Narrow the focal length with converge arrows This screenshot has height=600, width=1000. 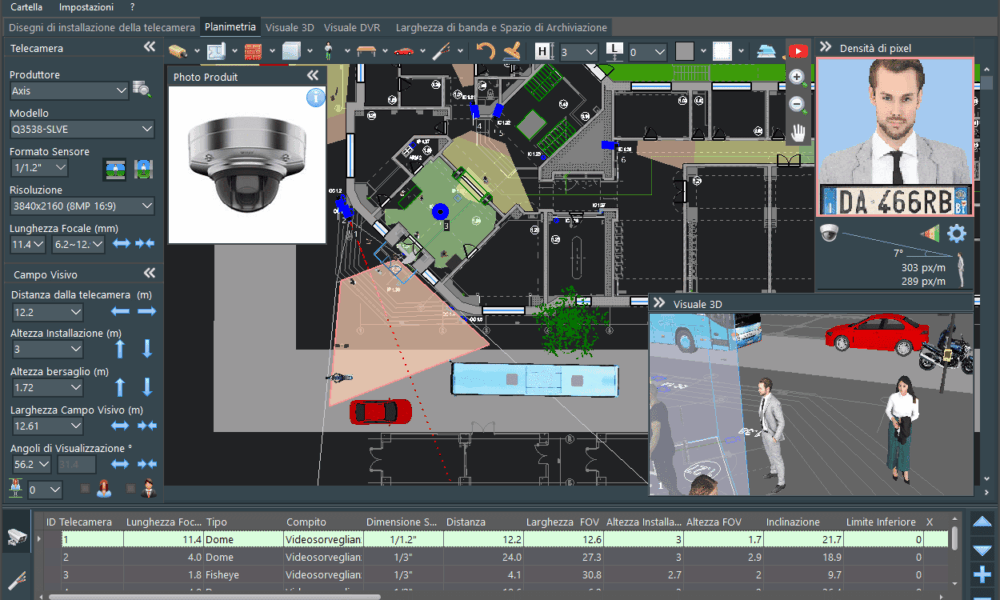pyautogui.click(x=145, y=243)
